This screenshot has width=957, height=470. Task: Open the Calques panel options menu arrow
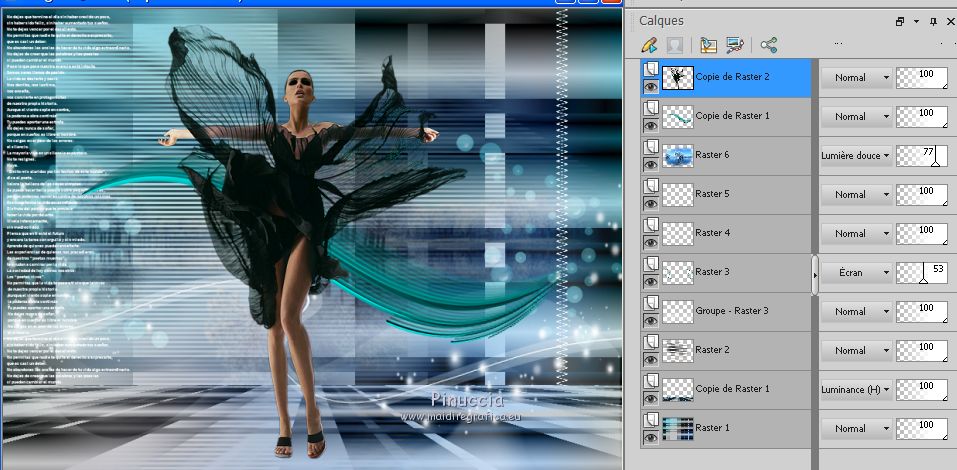(x=917, y=21)
